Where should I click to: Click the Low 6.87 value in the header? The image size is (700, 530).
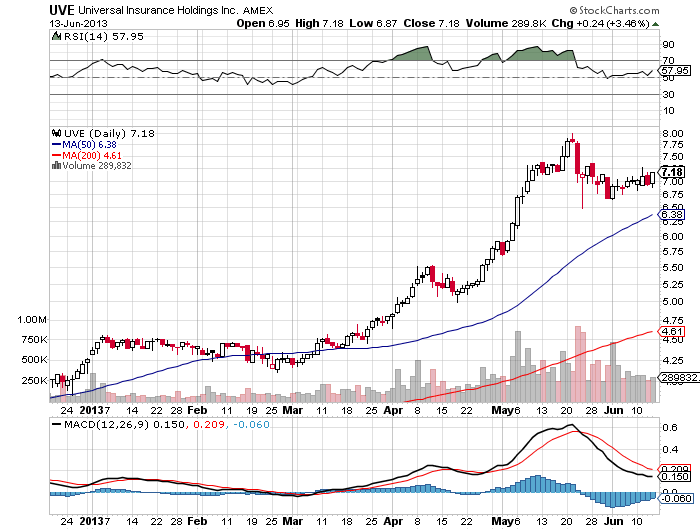(373, 23)
